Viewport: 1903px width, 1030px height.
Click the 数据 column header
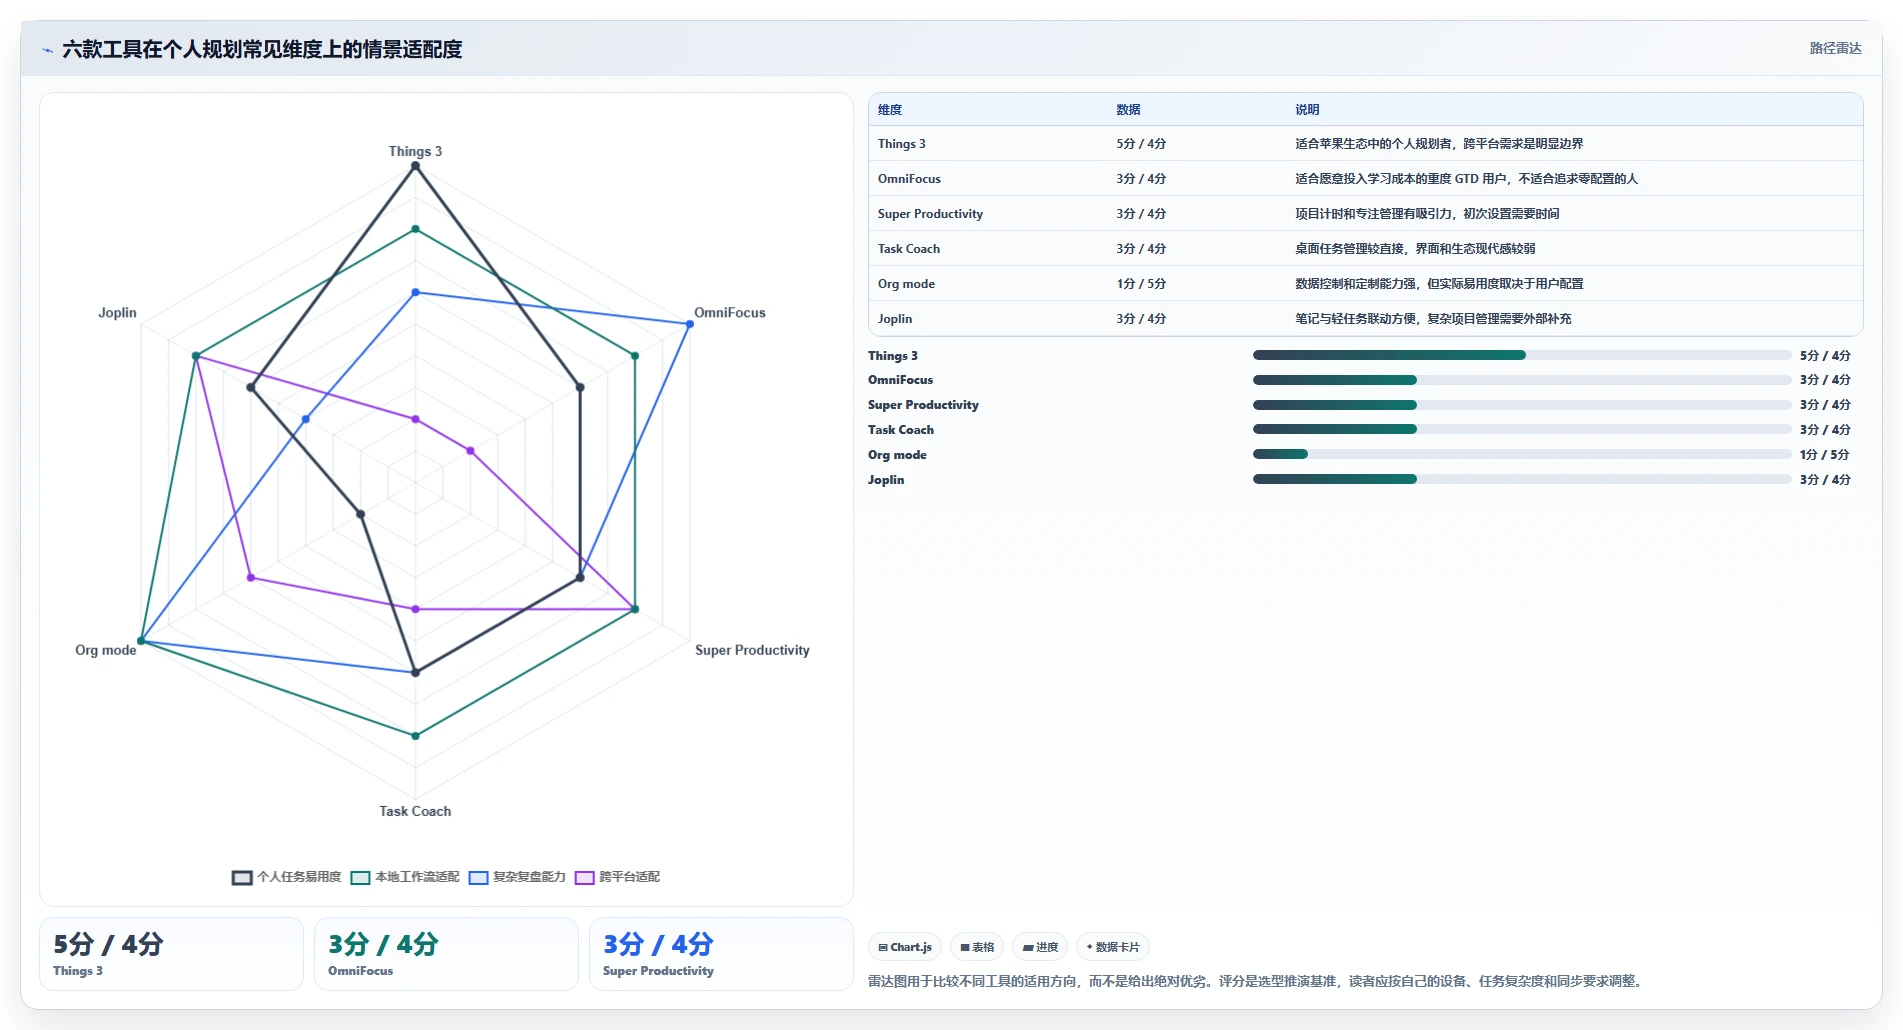(1129, 110)
